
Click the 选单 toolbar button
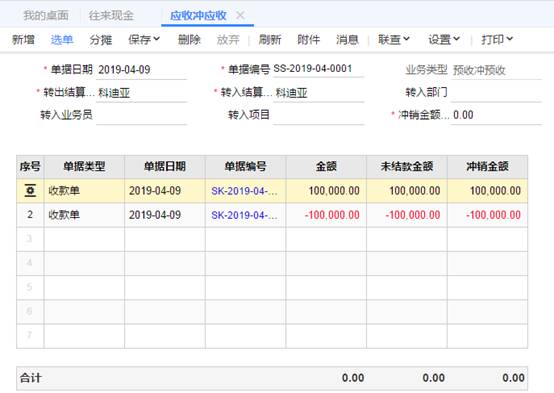click(x=62, y=39)
